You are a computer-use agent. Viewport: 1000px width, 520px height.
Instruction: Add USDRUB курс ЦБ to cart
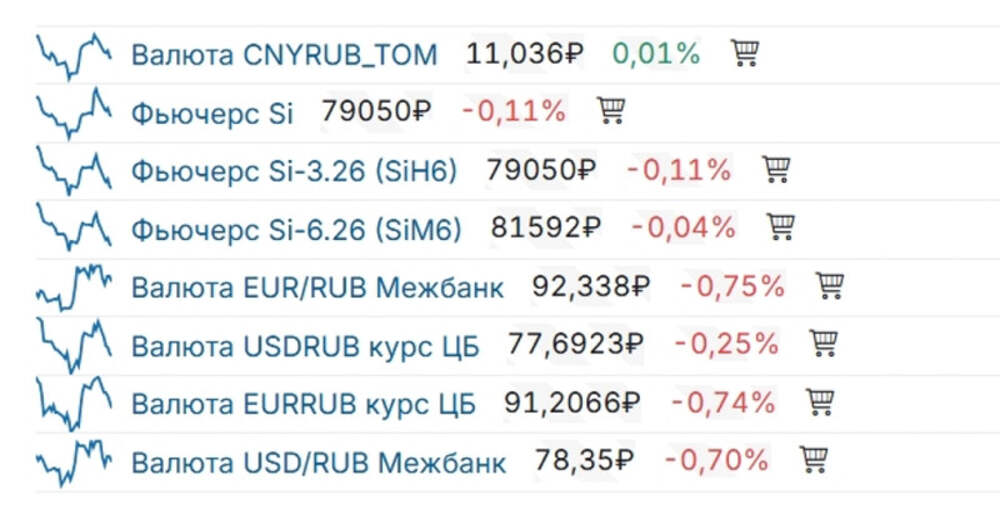point(823,344)
